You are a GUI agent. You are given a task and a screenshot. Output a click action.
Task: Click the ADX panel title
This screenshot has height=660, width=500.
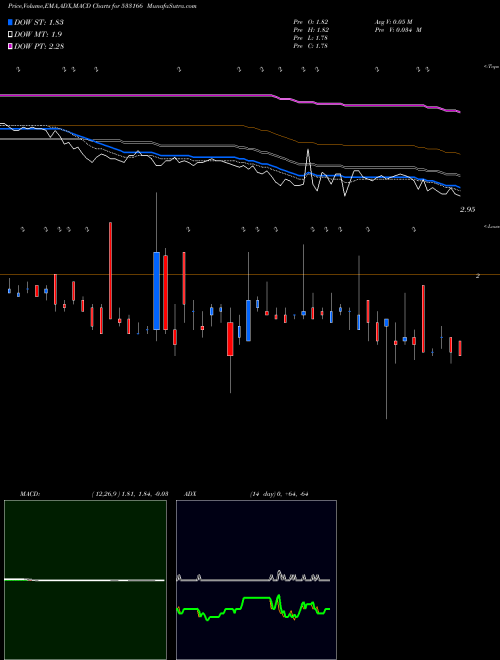coord(190,494)
